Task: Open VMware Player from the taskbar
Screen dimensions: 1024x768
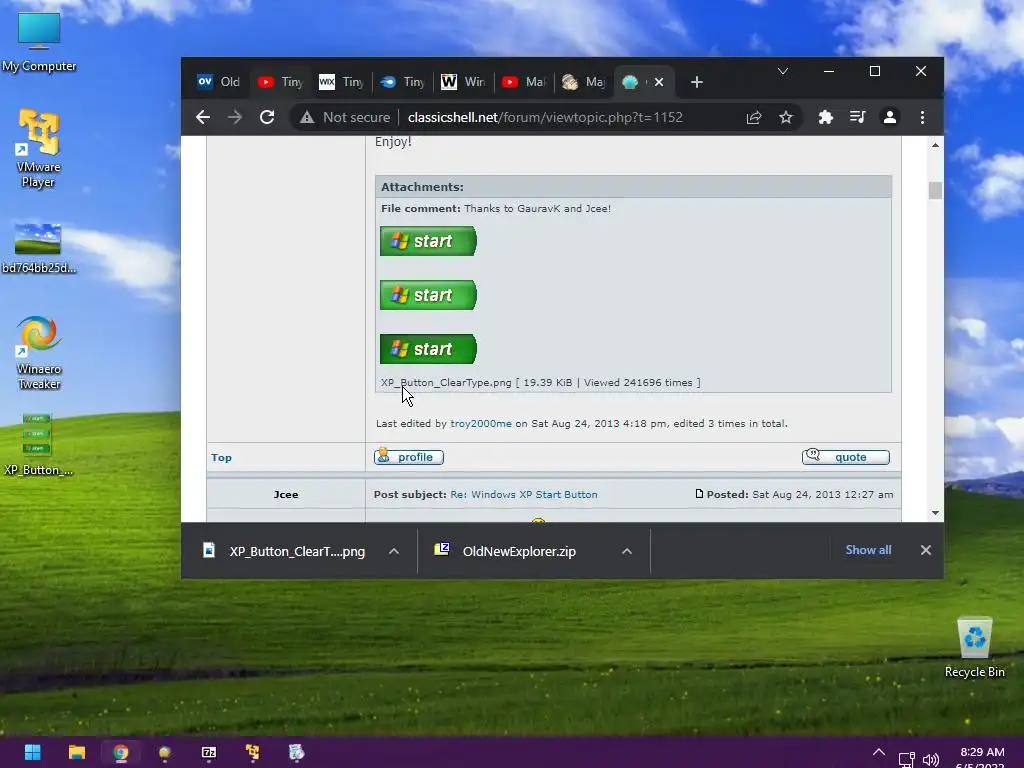Action: (x=252, y=752)
